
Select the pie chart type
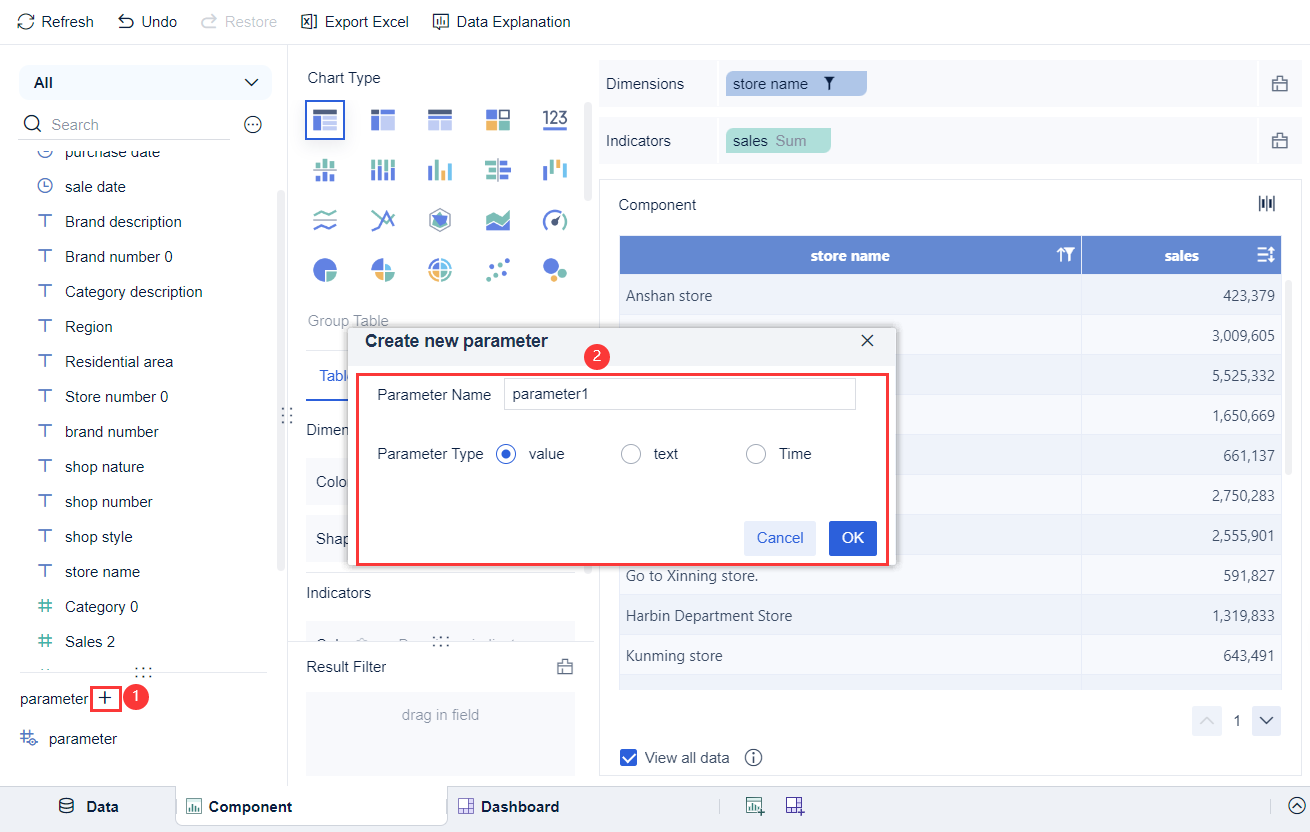[x=326, y=269]
